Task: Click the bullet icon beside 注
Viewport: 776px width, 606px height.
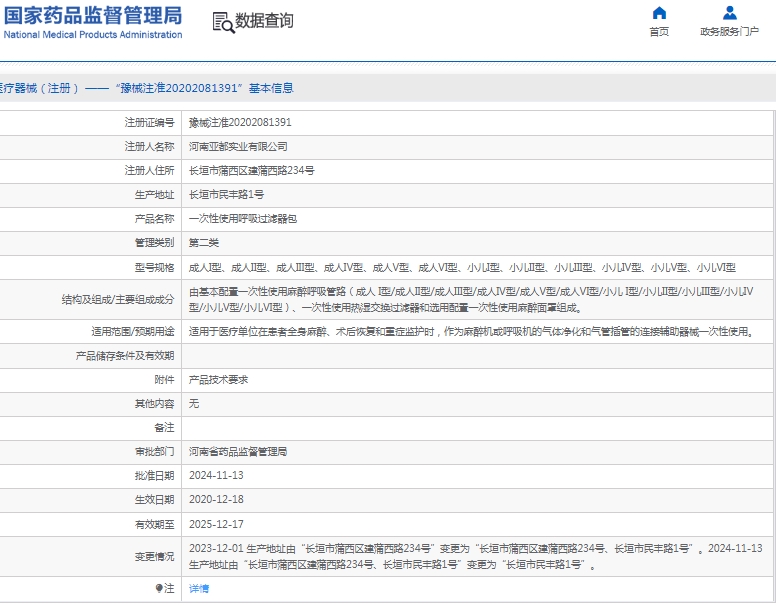Action: pyautogui.click(x=158, y=588)
